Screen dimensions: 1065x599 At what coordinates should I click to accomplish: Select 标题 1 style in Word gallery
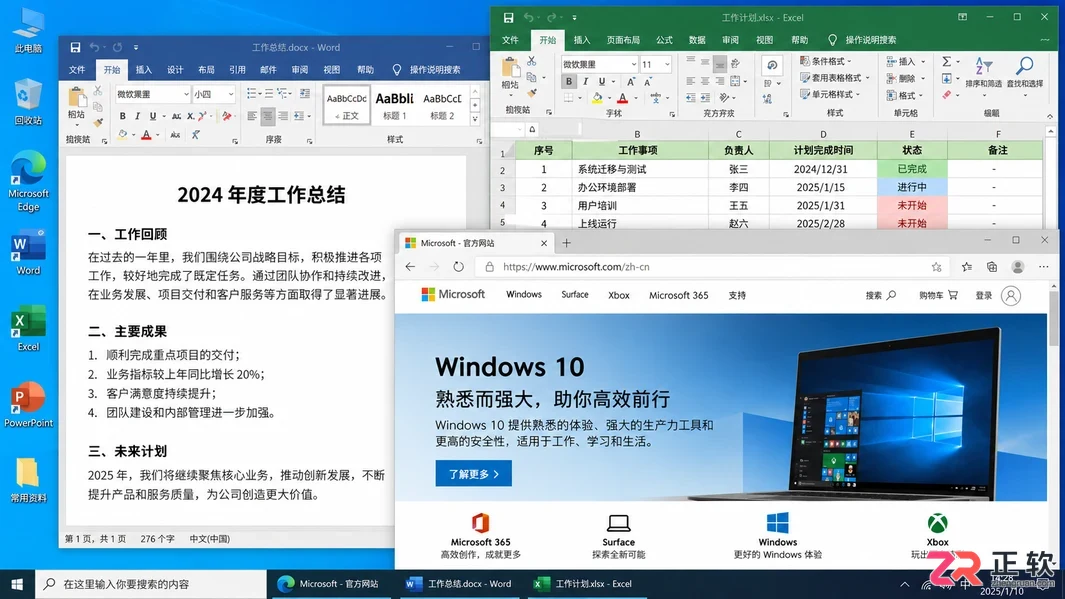click(x=395, y=105)
